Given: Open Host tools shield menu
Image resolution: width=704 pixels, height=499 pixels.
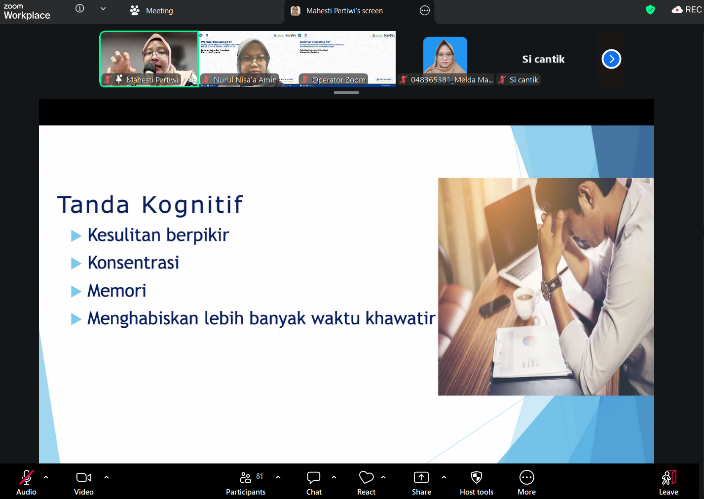Looking at the screenshot, I should tap(476, 483).
